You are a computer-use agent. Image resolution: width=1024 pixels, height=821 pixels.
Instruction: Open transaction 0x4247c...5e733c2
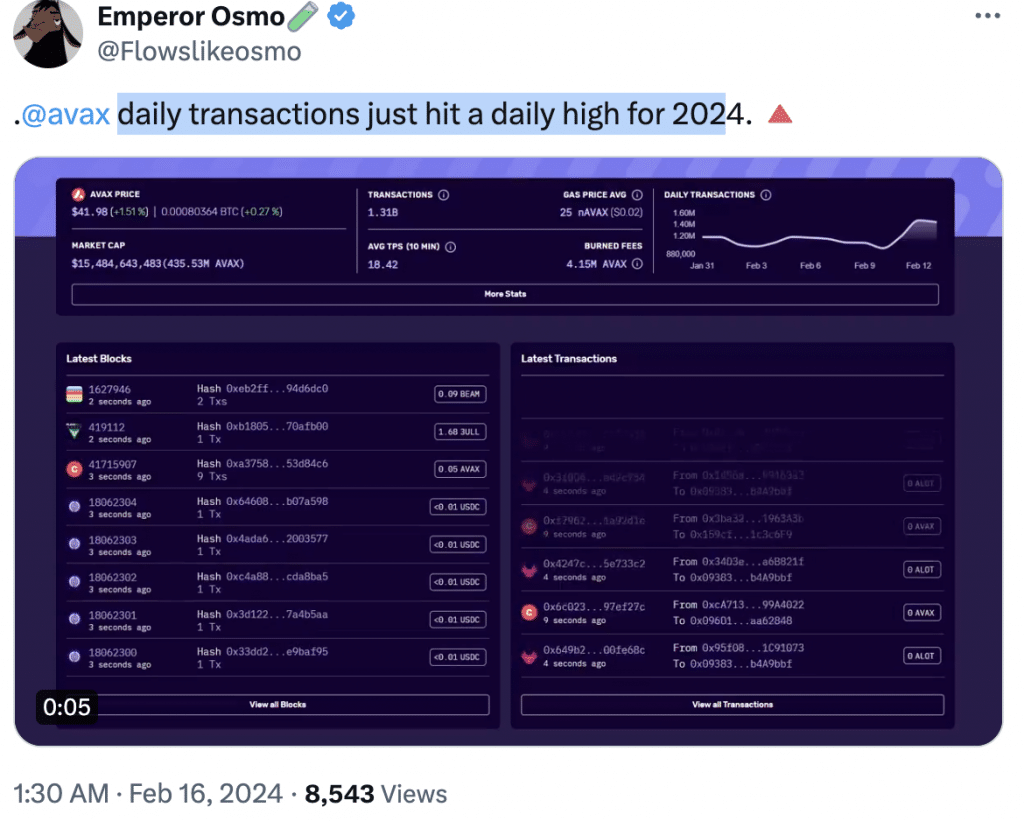(x=594, y=564)
